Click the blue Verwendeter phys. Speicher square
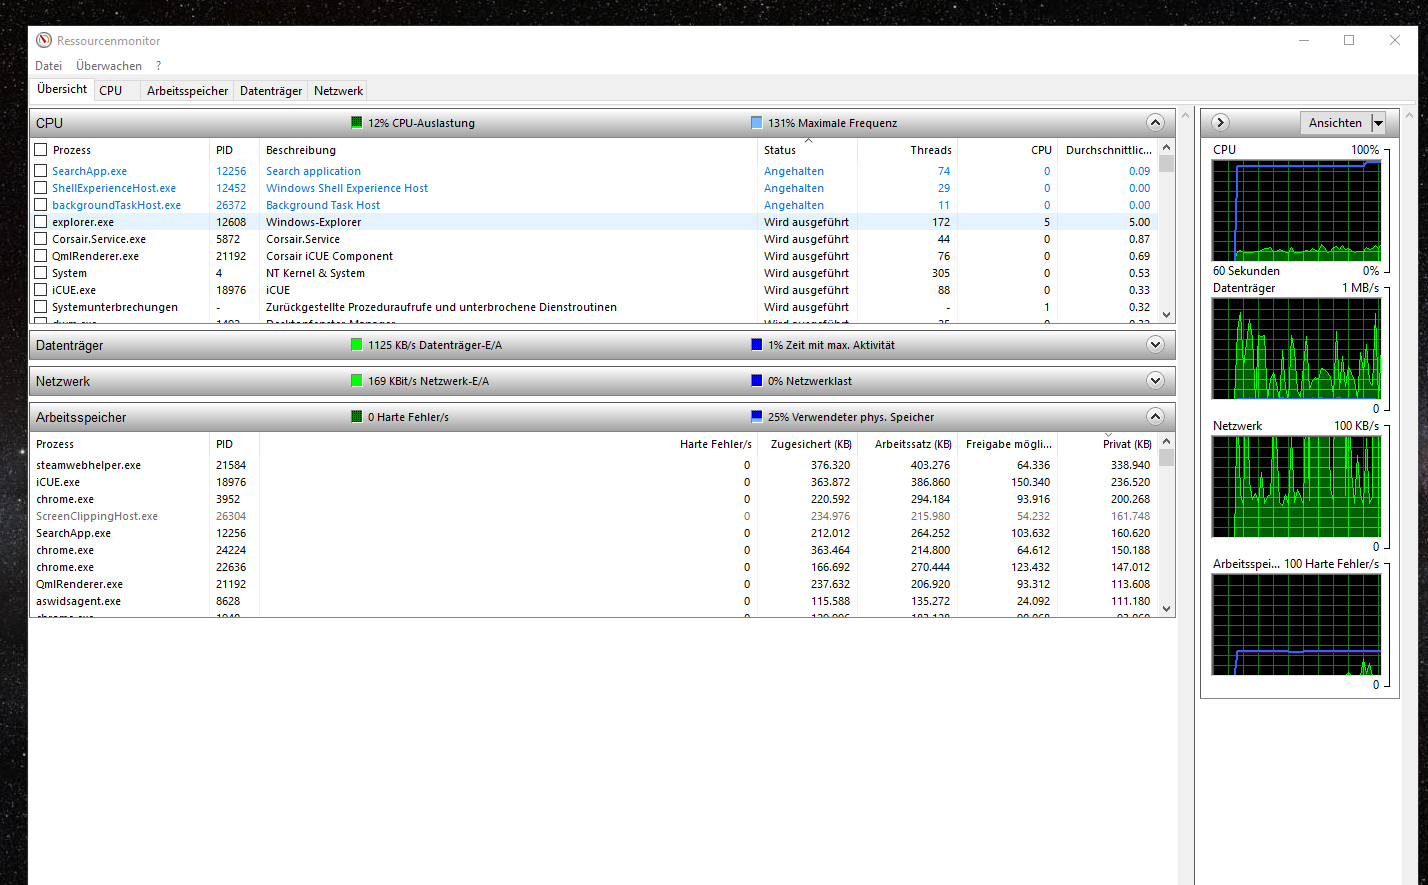Image resolution: width=1428 pixels, height=885 pixels. tap(757, 417)
